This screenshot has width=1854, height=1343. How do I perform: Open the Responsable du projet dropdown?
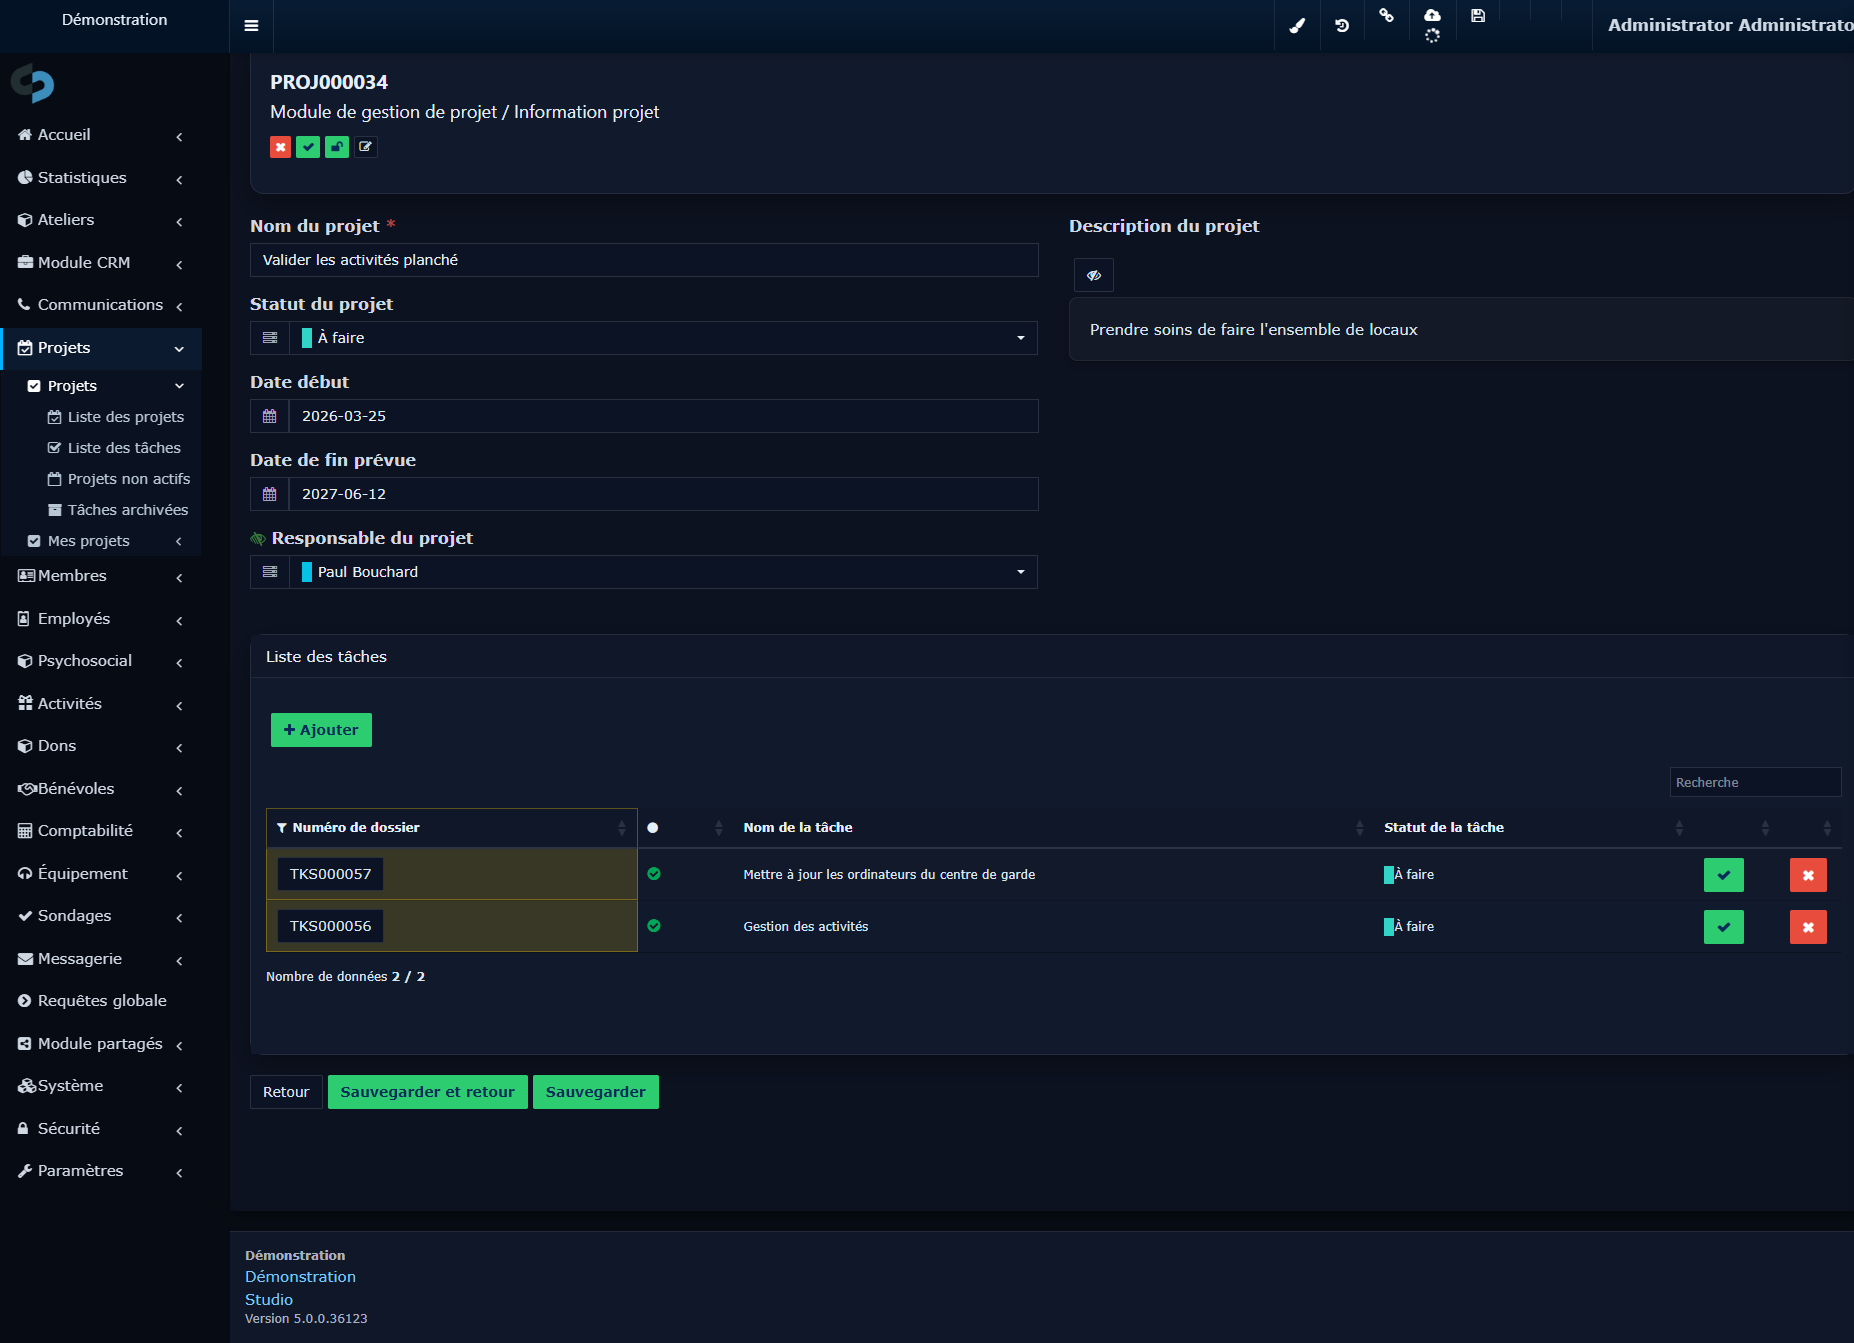pyautogui.click(x=663, y=572)
